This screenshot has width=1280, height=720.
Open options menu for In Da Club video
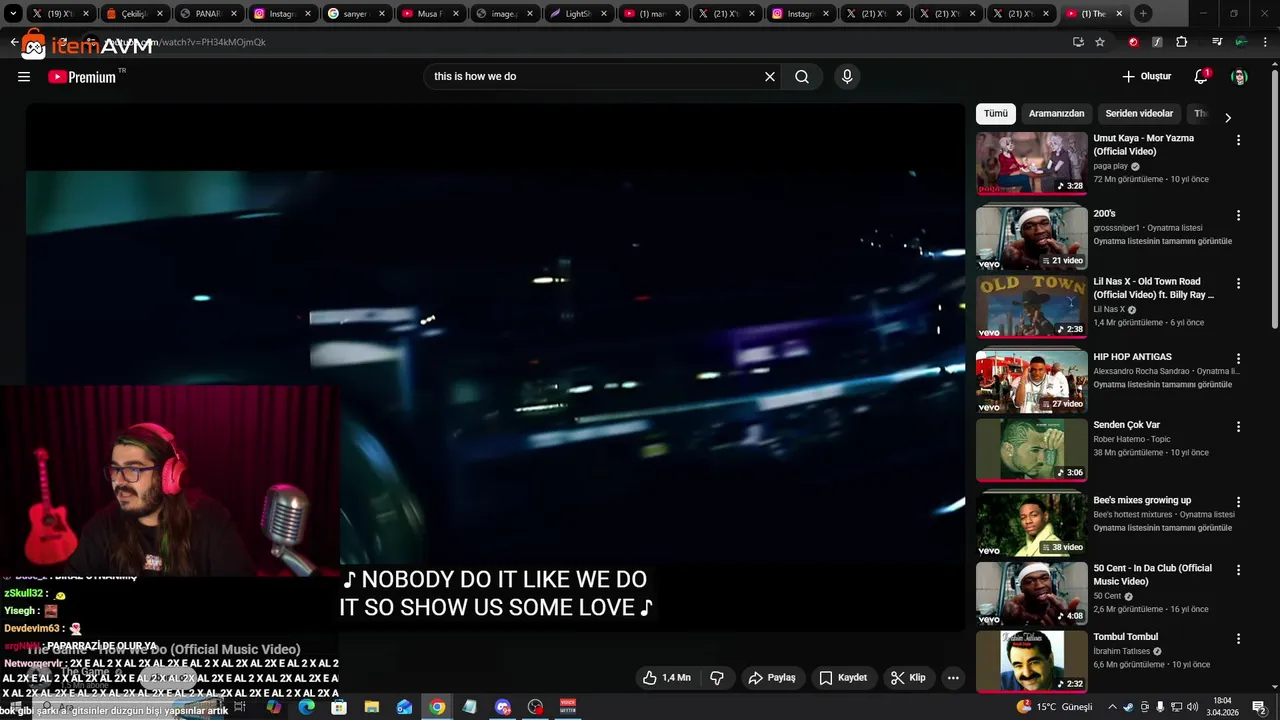click(1238, 570)
